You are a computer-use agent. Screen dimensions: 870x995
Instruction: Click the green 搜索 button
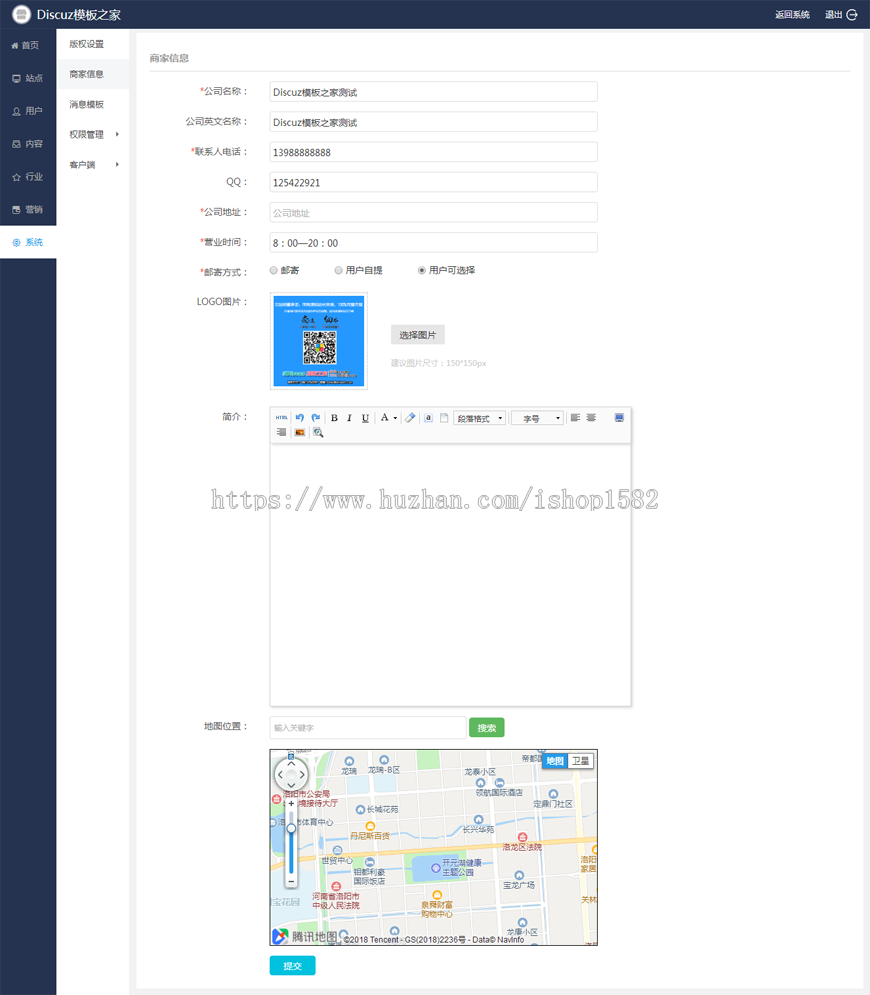[487, 728]
